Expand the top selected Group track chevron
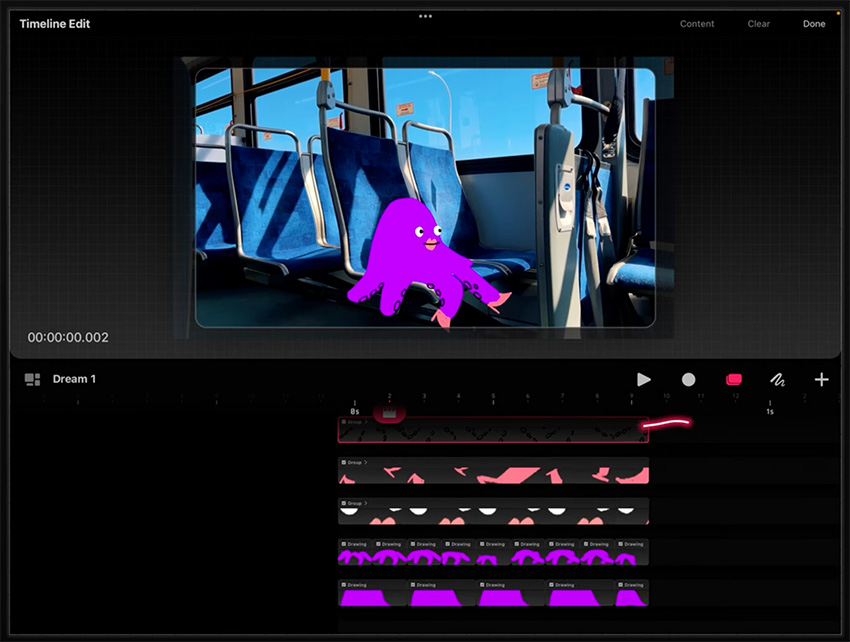850x642 pixels. [x=367, y=423]
